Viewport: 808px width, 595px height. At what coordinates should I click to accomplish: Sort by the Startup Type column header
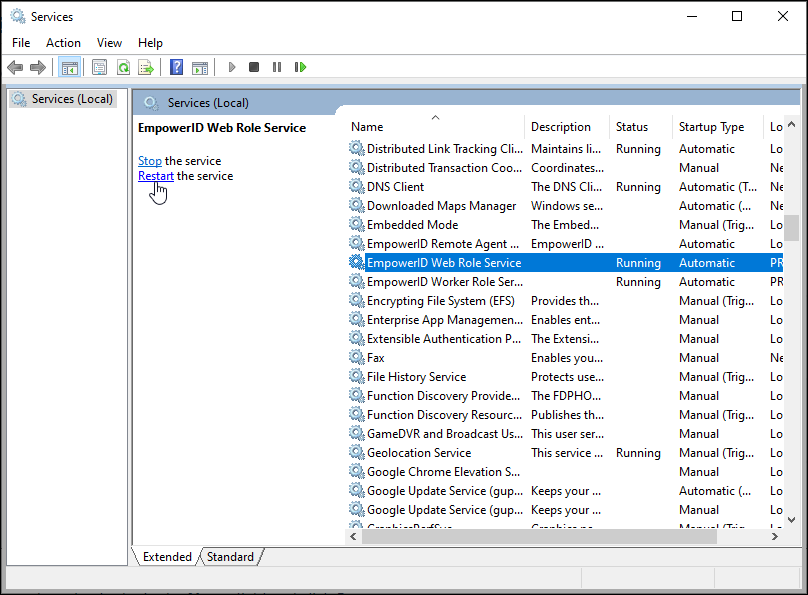[710, 127]
